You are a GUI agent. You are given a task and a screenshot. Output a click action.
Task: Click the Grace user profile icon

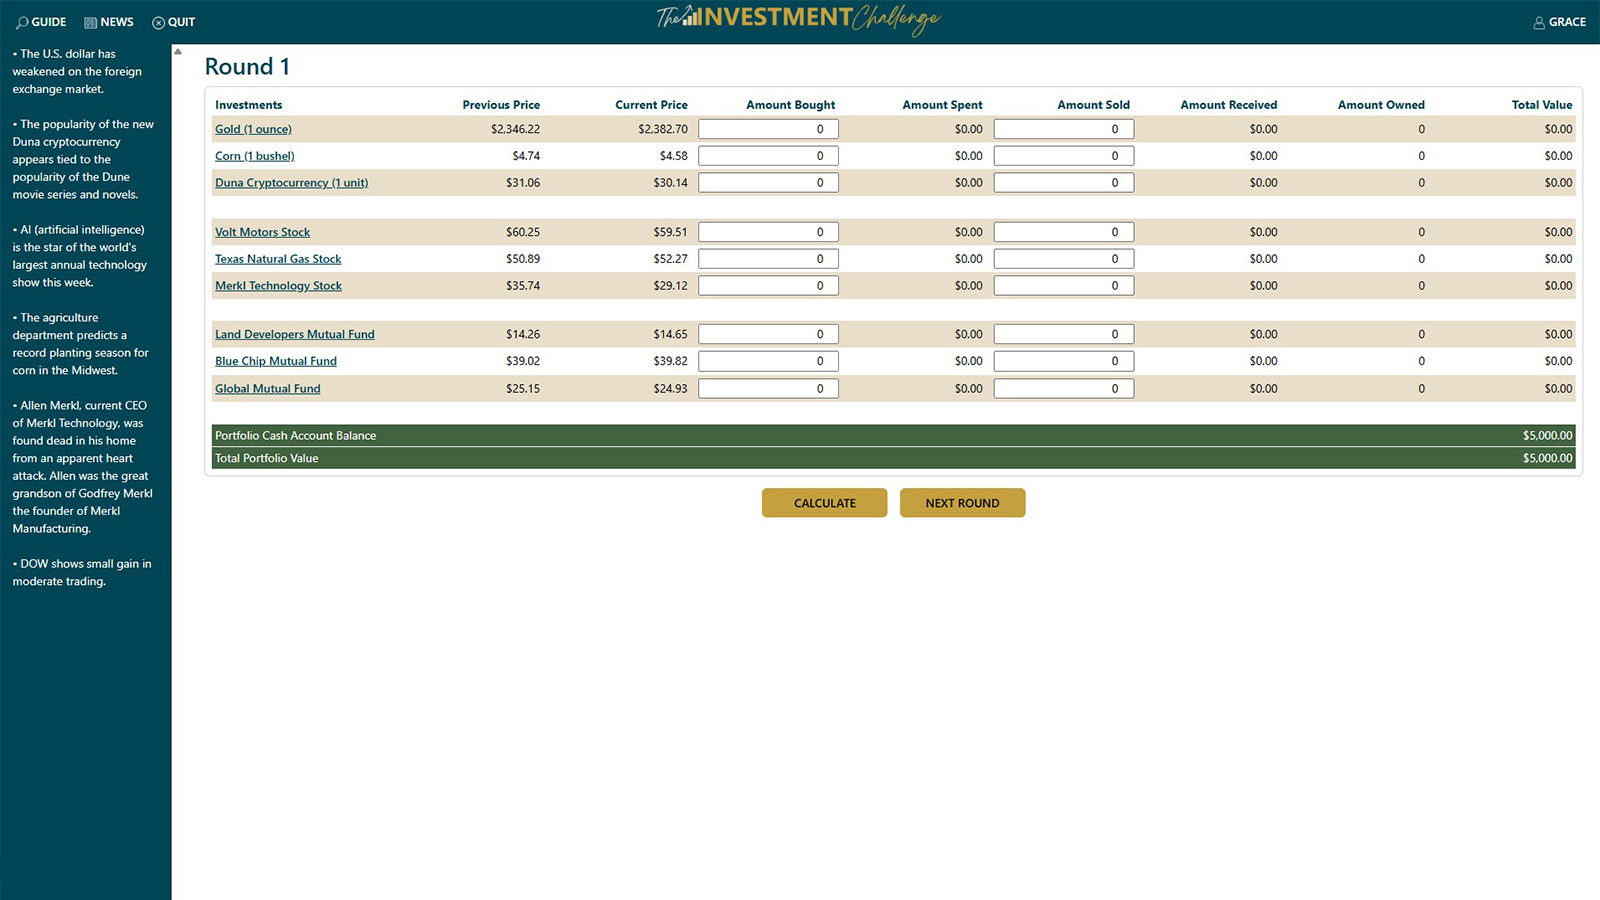tap(1539, 22)
